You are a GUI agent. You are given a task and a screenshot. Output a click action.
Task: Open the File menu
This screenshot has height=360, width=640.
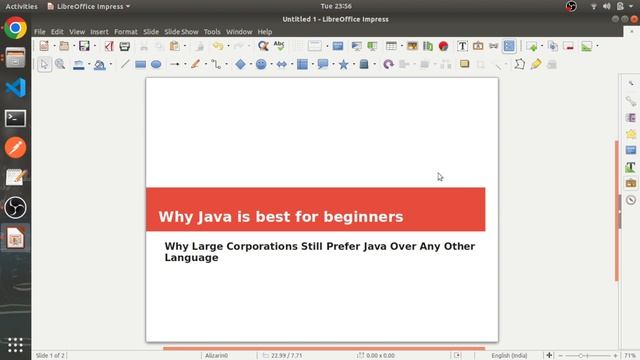click(x=40, y=32)
